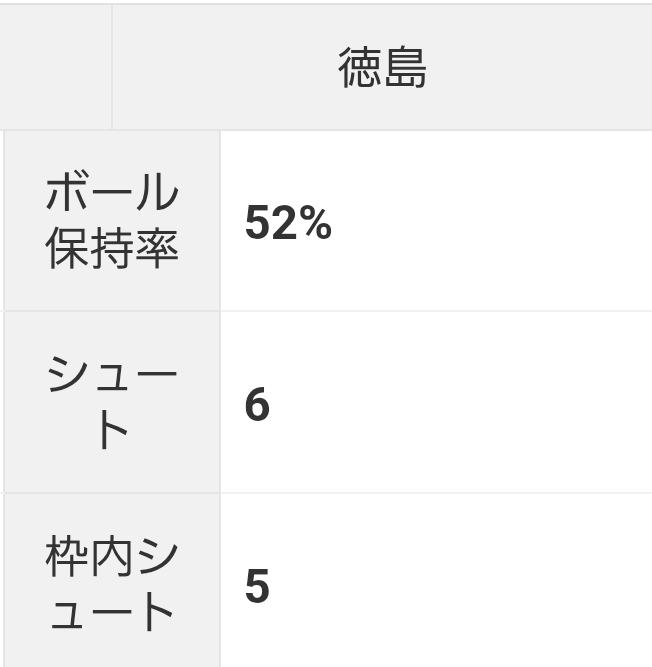This screenshot has width=652, height=667.
Task: Click the 徳島 column header
Action: tap(383, 68)
